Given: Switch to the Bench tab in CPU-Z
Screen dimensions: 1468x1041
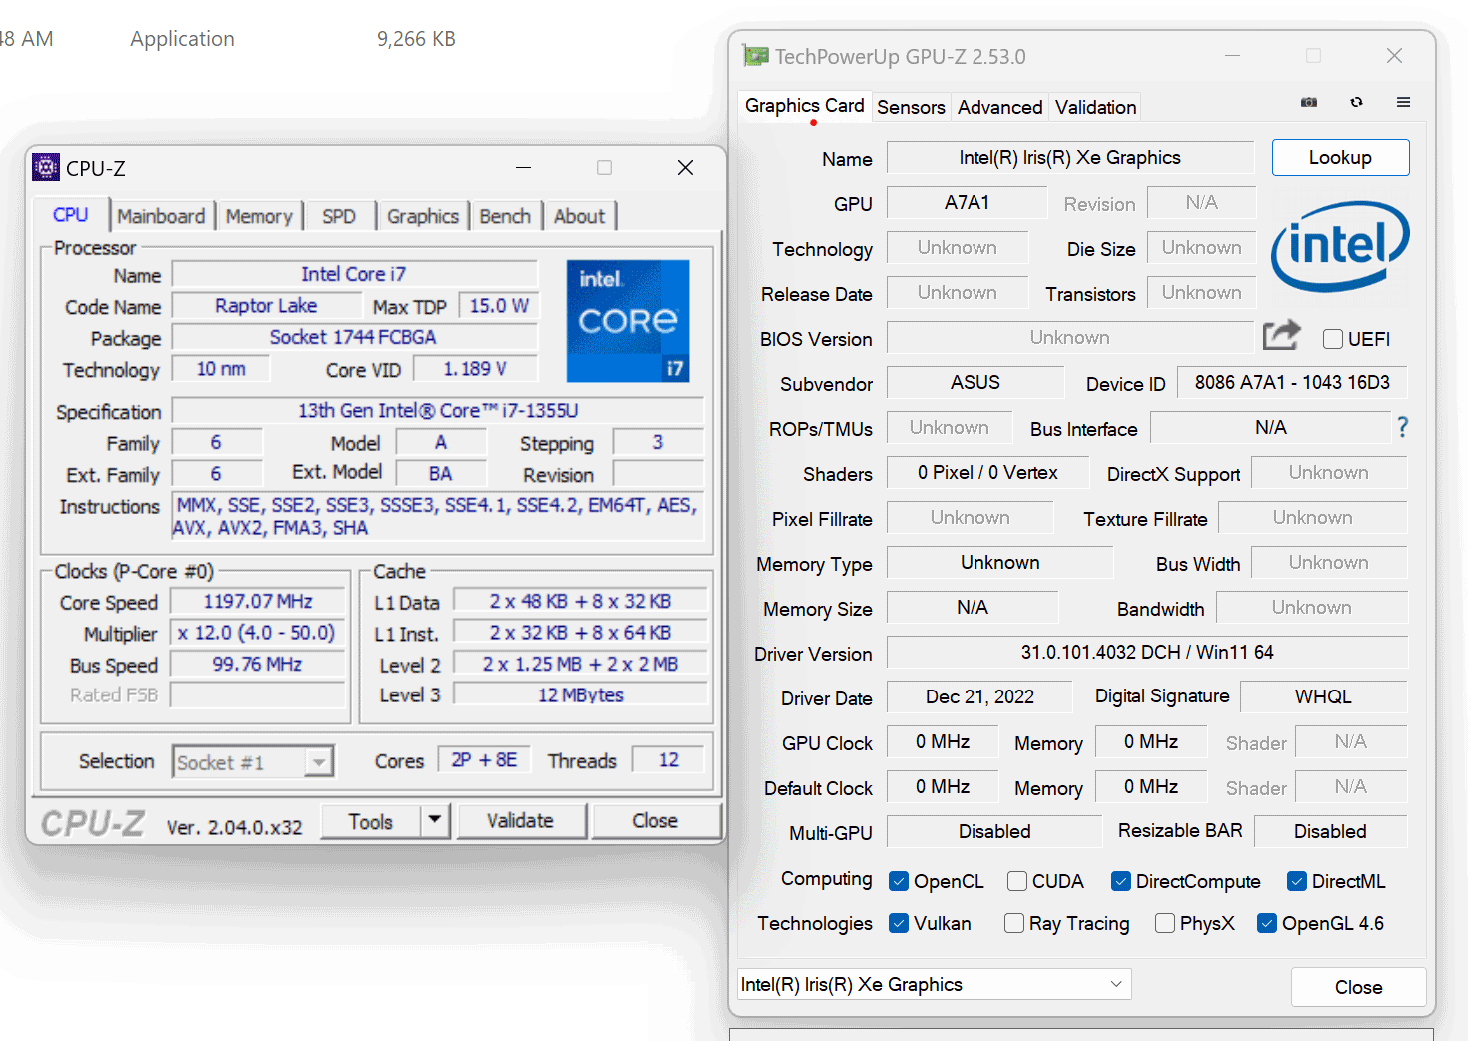Looking at the screenshot, I should pos(505,216).
